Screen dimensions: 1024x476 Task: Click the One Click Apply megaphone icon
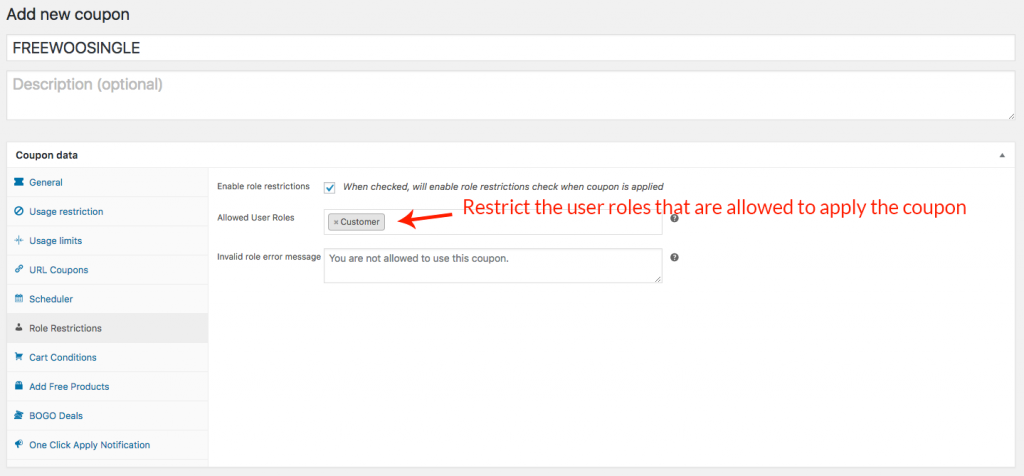(18, 445)
